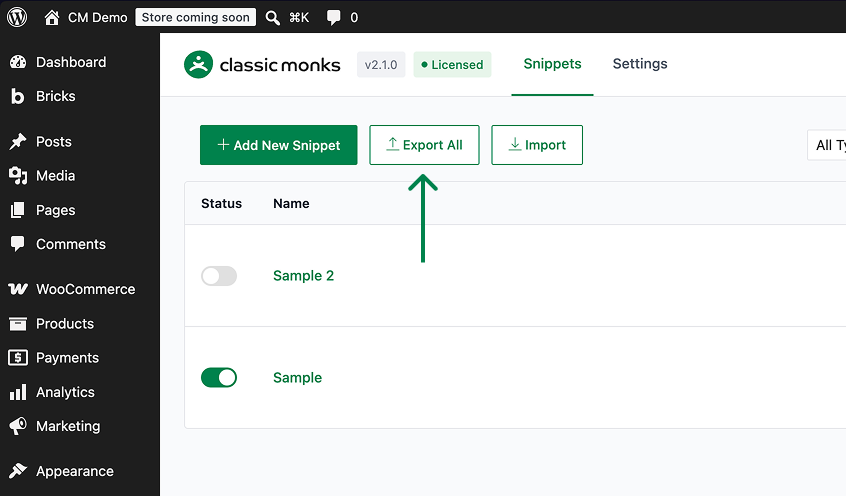This screenshot has width=846, height=496.
Task: Click the Products archive box icon
Action: tap(18, 323)
